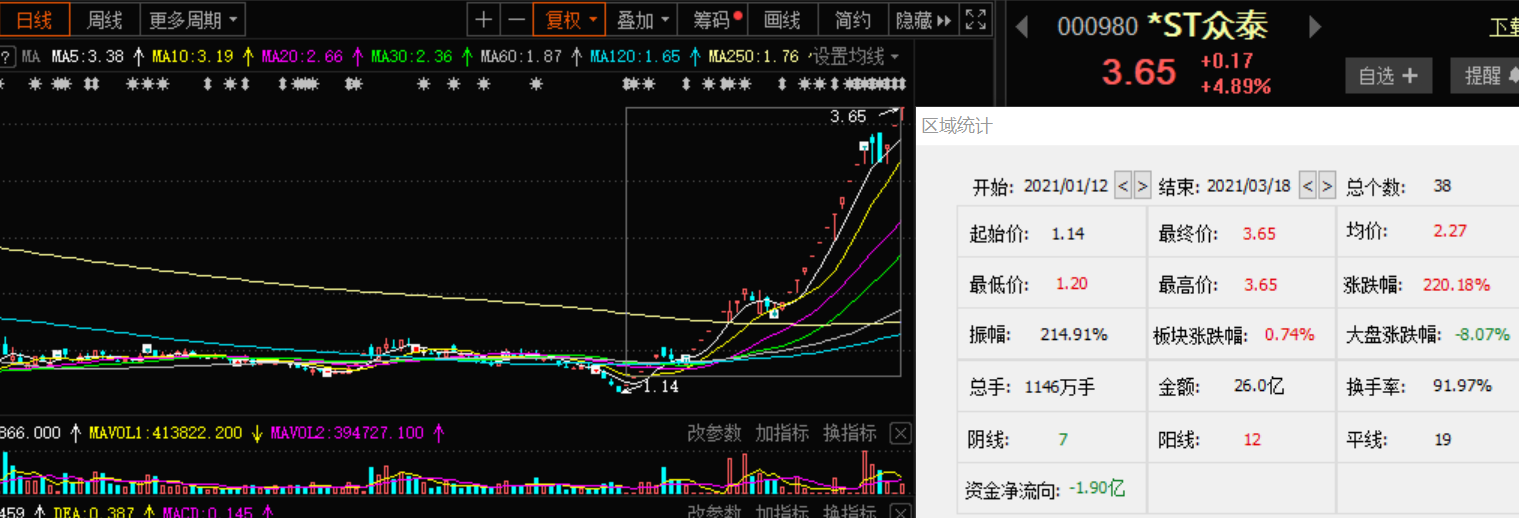Click the MA20:2.66 indicator label
Image resolution: width=1519 pixels, height=518 pixels.
[302, 57]
